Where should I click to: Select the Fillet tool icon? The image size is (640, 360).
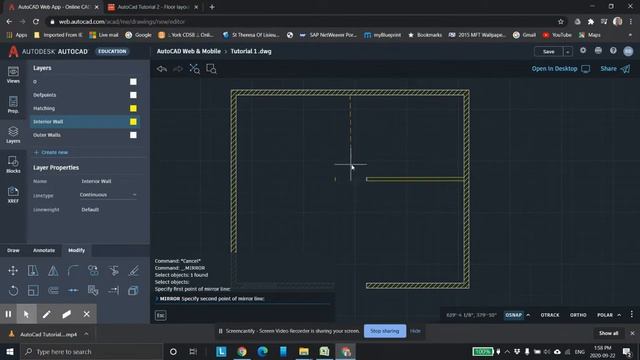73,271
